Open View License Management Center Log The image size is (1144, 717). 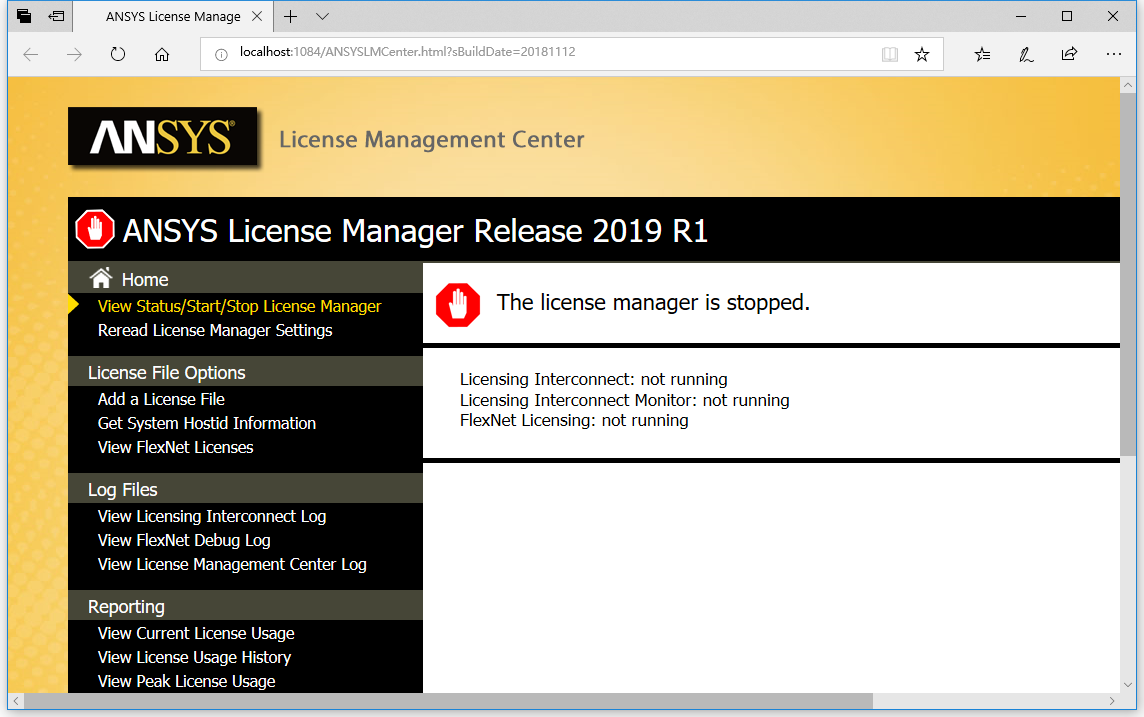coord(232,565)
